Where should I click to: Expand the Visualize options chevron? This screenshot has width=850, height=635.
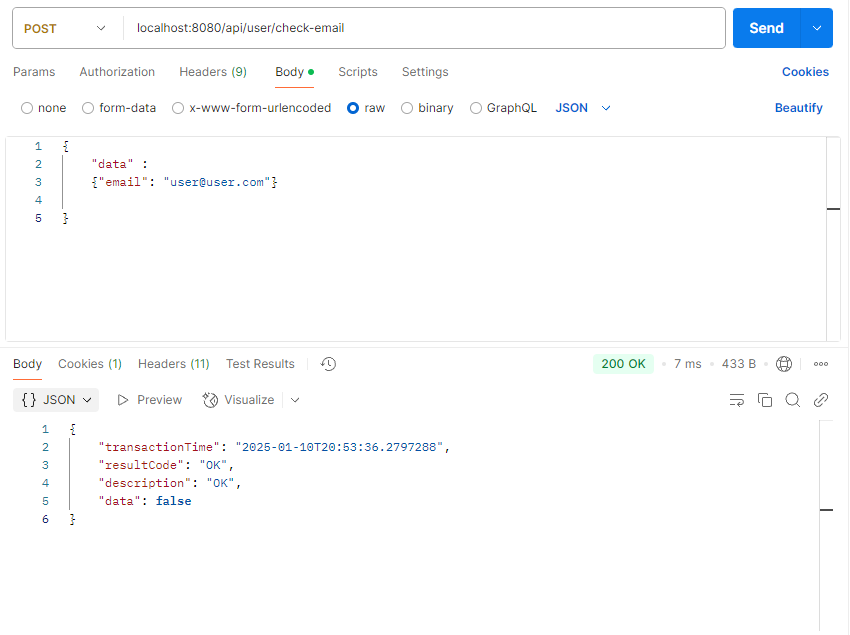click(295, 400)
